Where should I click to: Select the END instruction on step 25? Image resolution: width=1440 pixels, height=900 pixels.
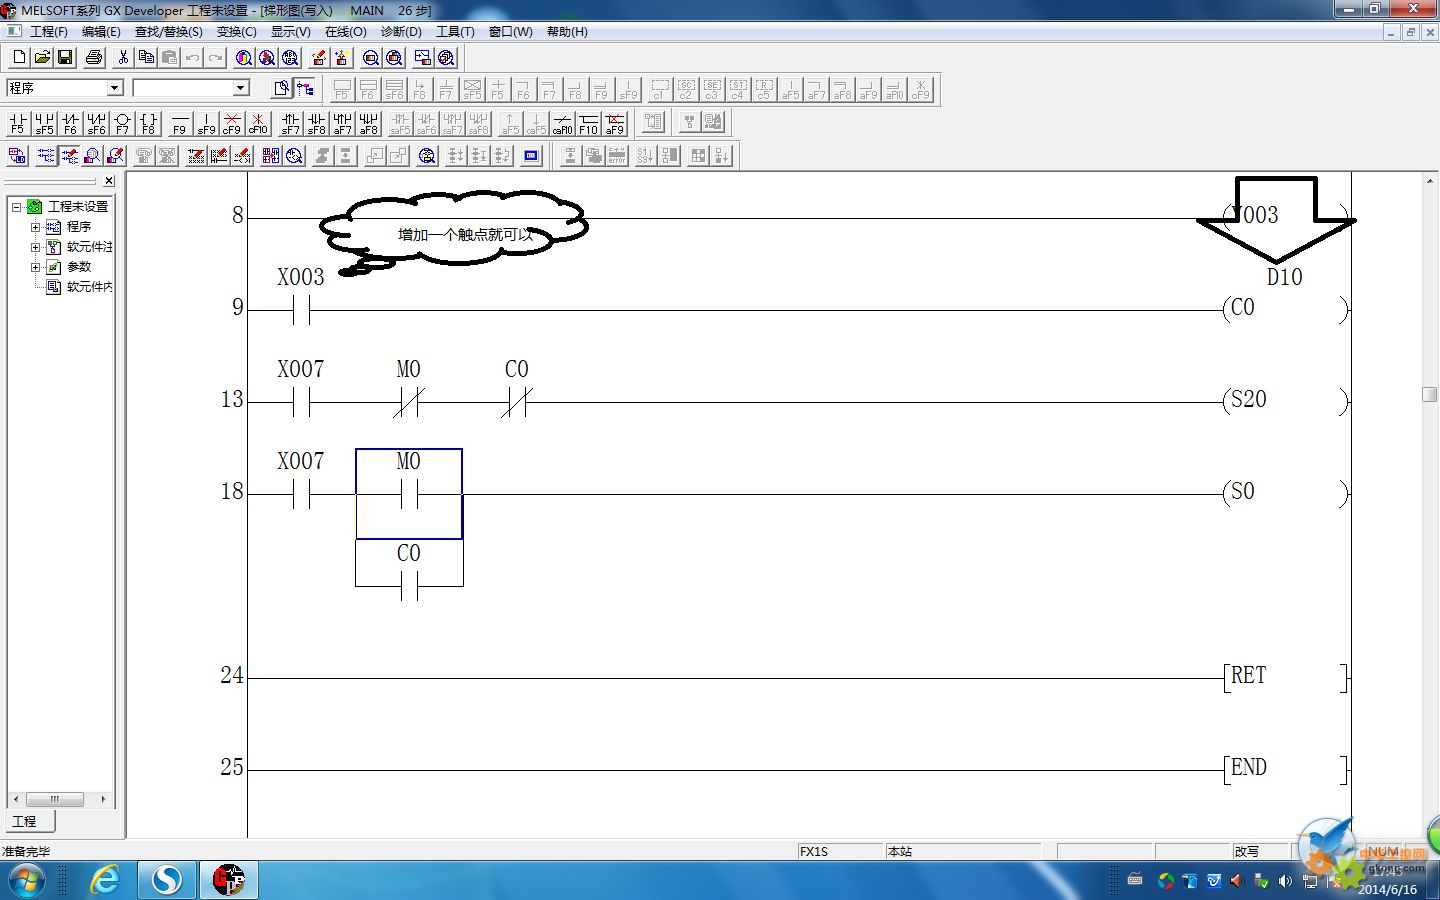(x=1285, y=769)
